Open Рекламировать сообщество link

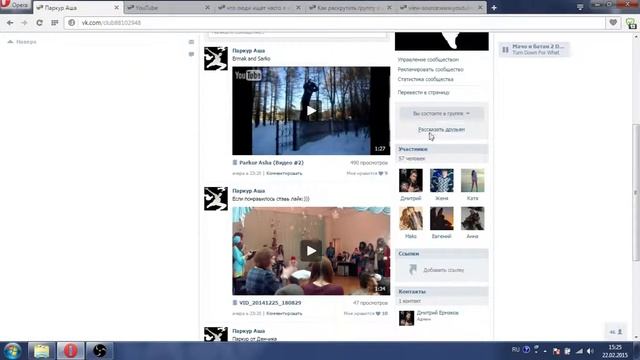[431, 69]
